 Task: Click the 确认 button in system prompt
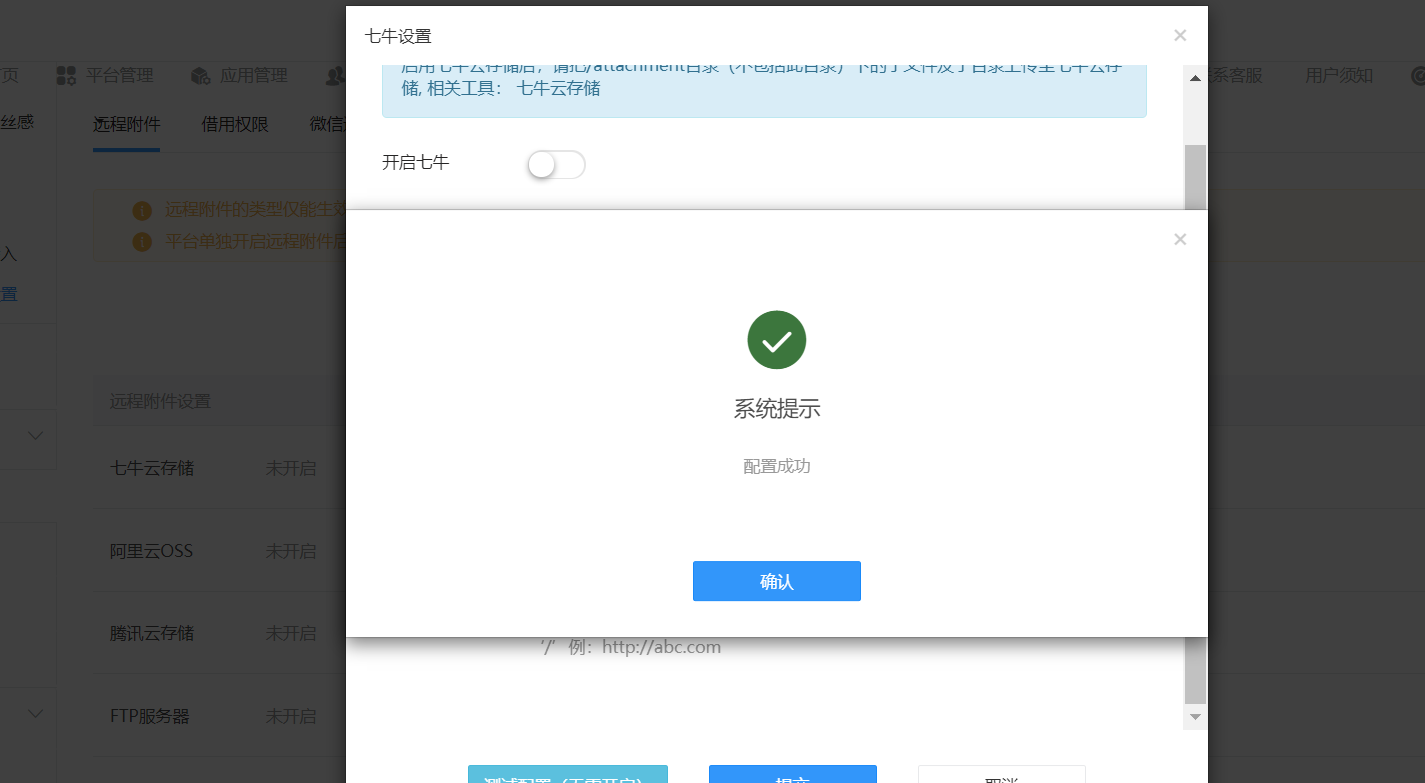pos(776,581)
